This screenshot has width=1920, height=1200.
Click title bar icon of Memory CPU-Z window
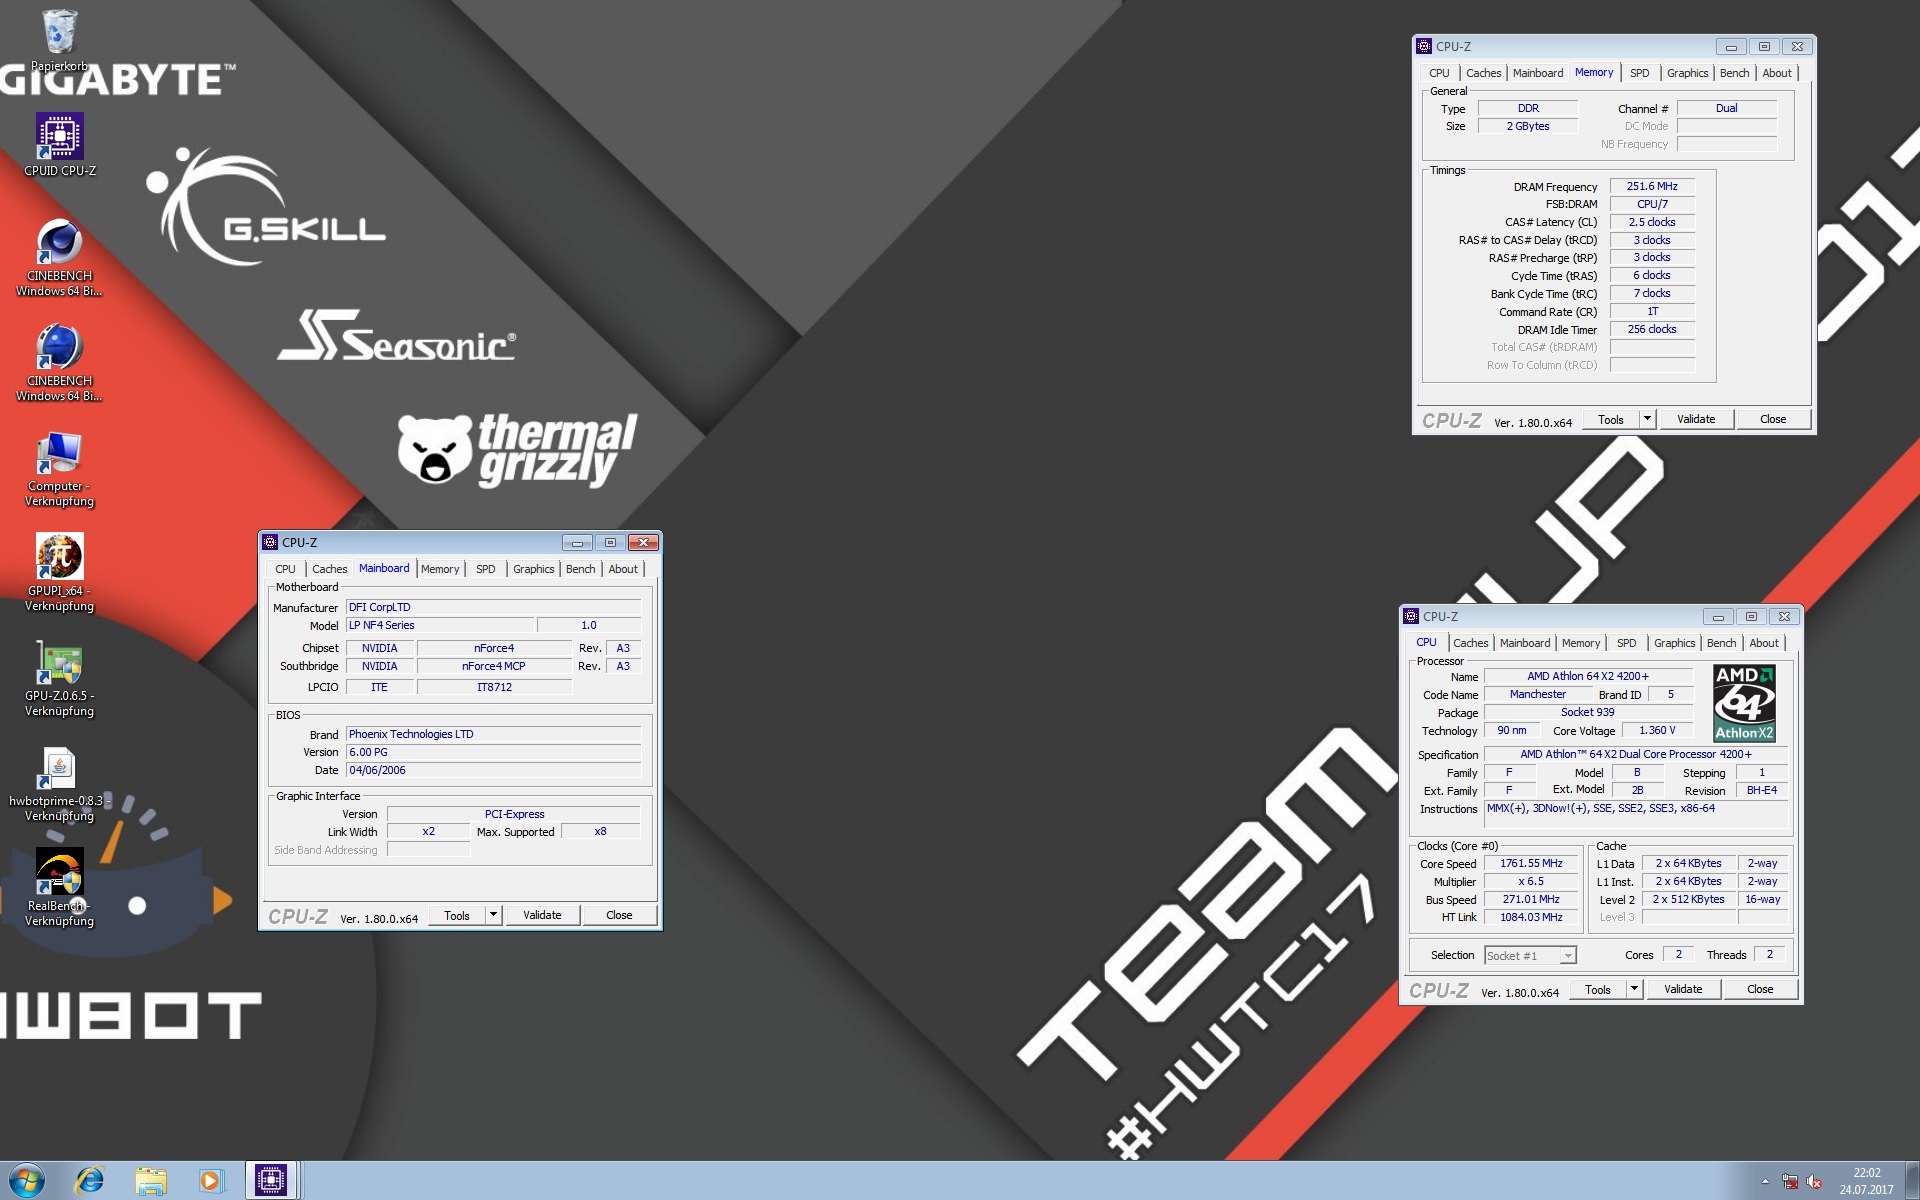tap(1424, 46)
